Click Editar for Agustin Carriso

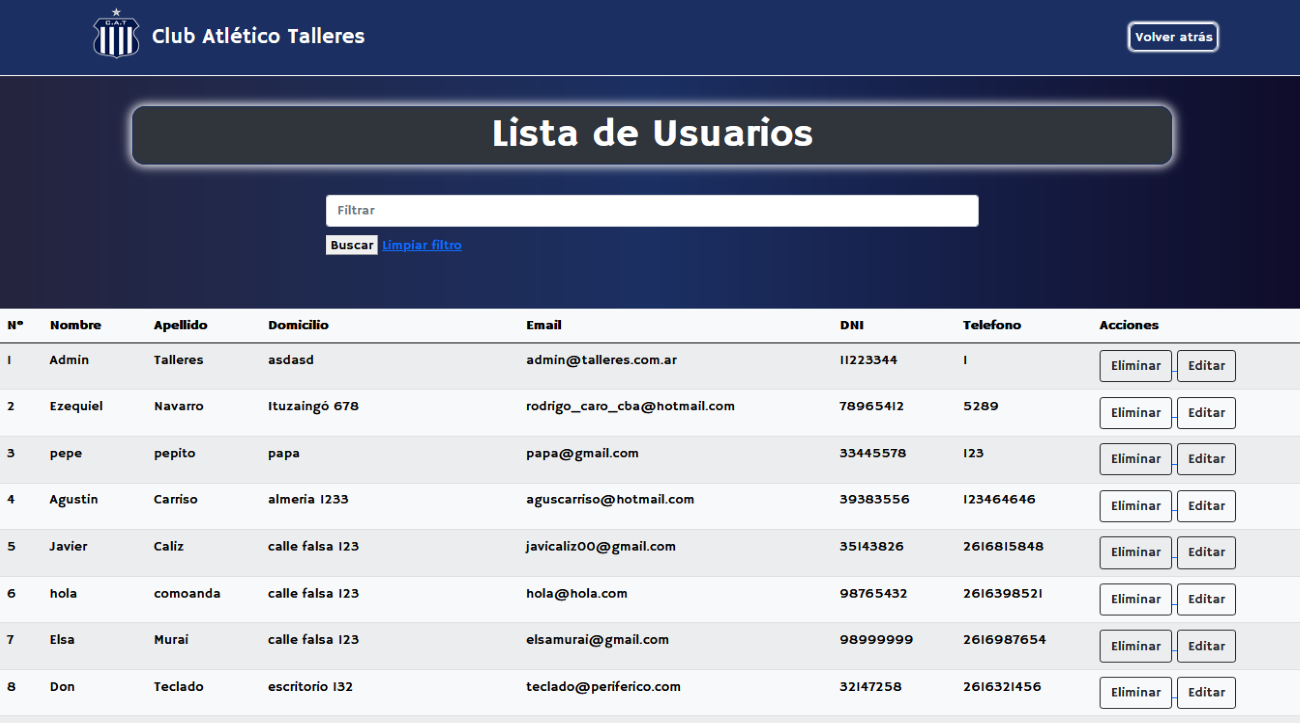point(1206,506)
